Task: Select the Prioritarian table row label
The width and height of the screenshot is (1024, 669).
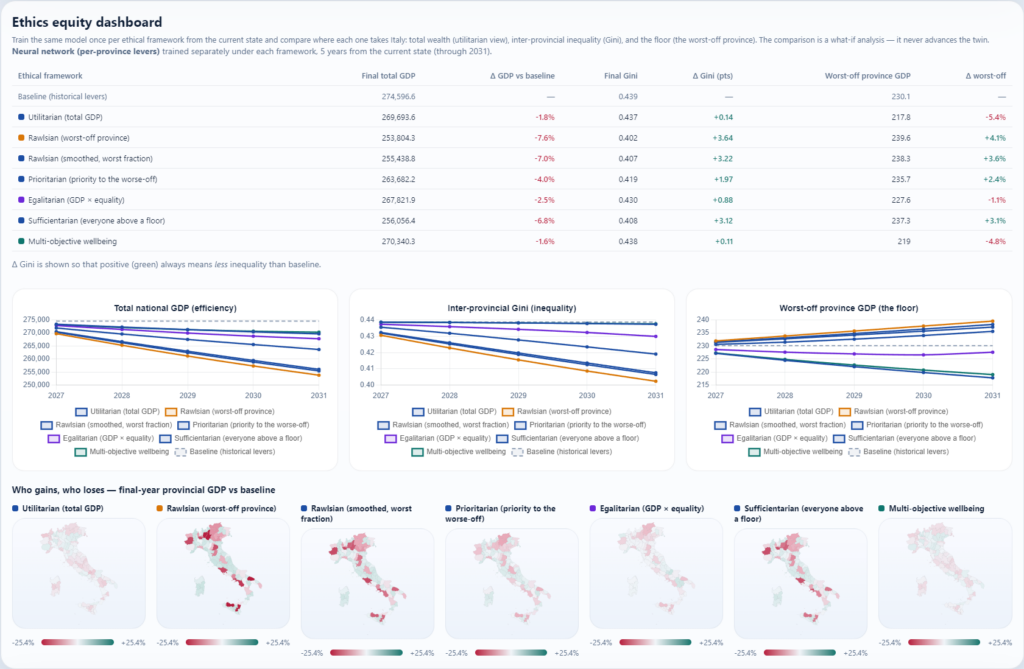Action: (93, 179)
